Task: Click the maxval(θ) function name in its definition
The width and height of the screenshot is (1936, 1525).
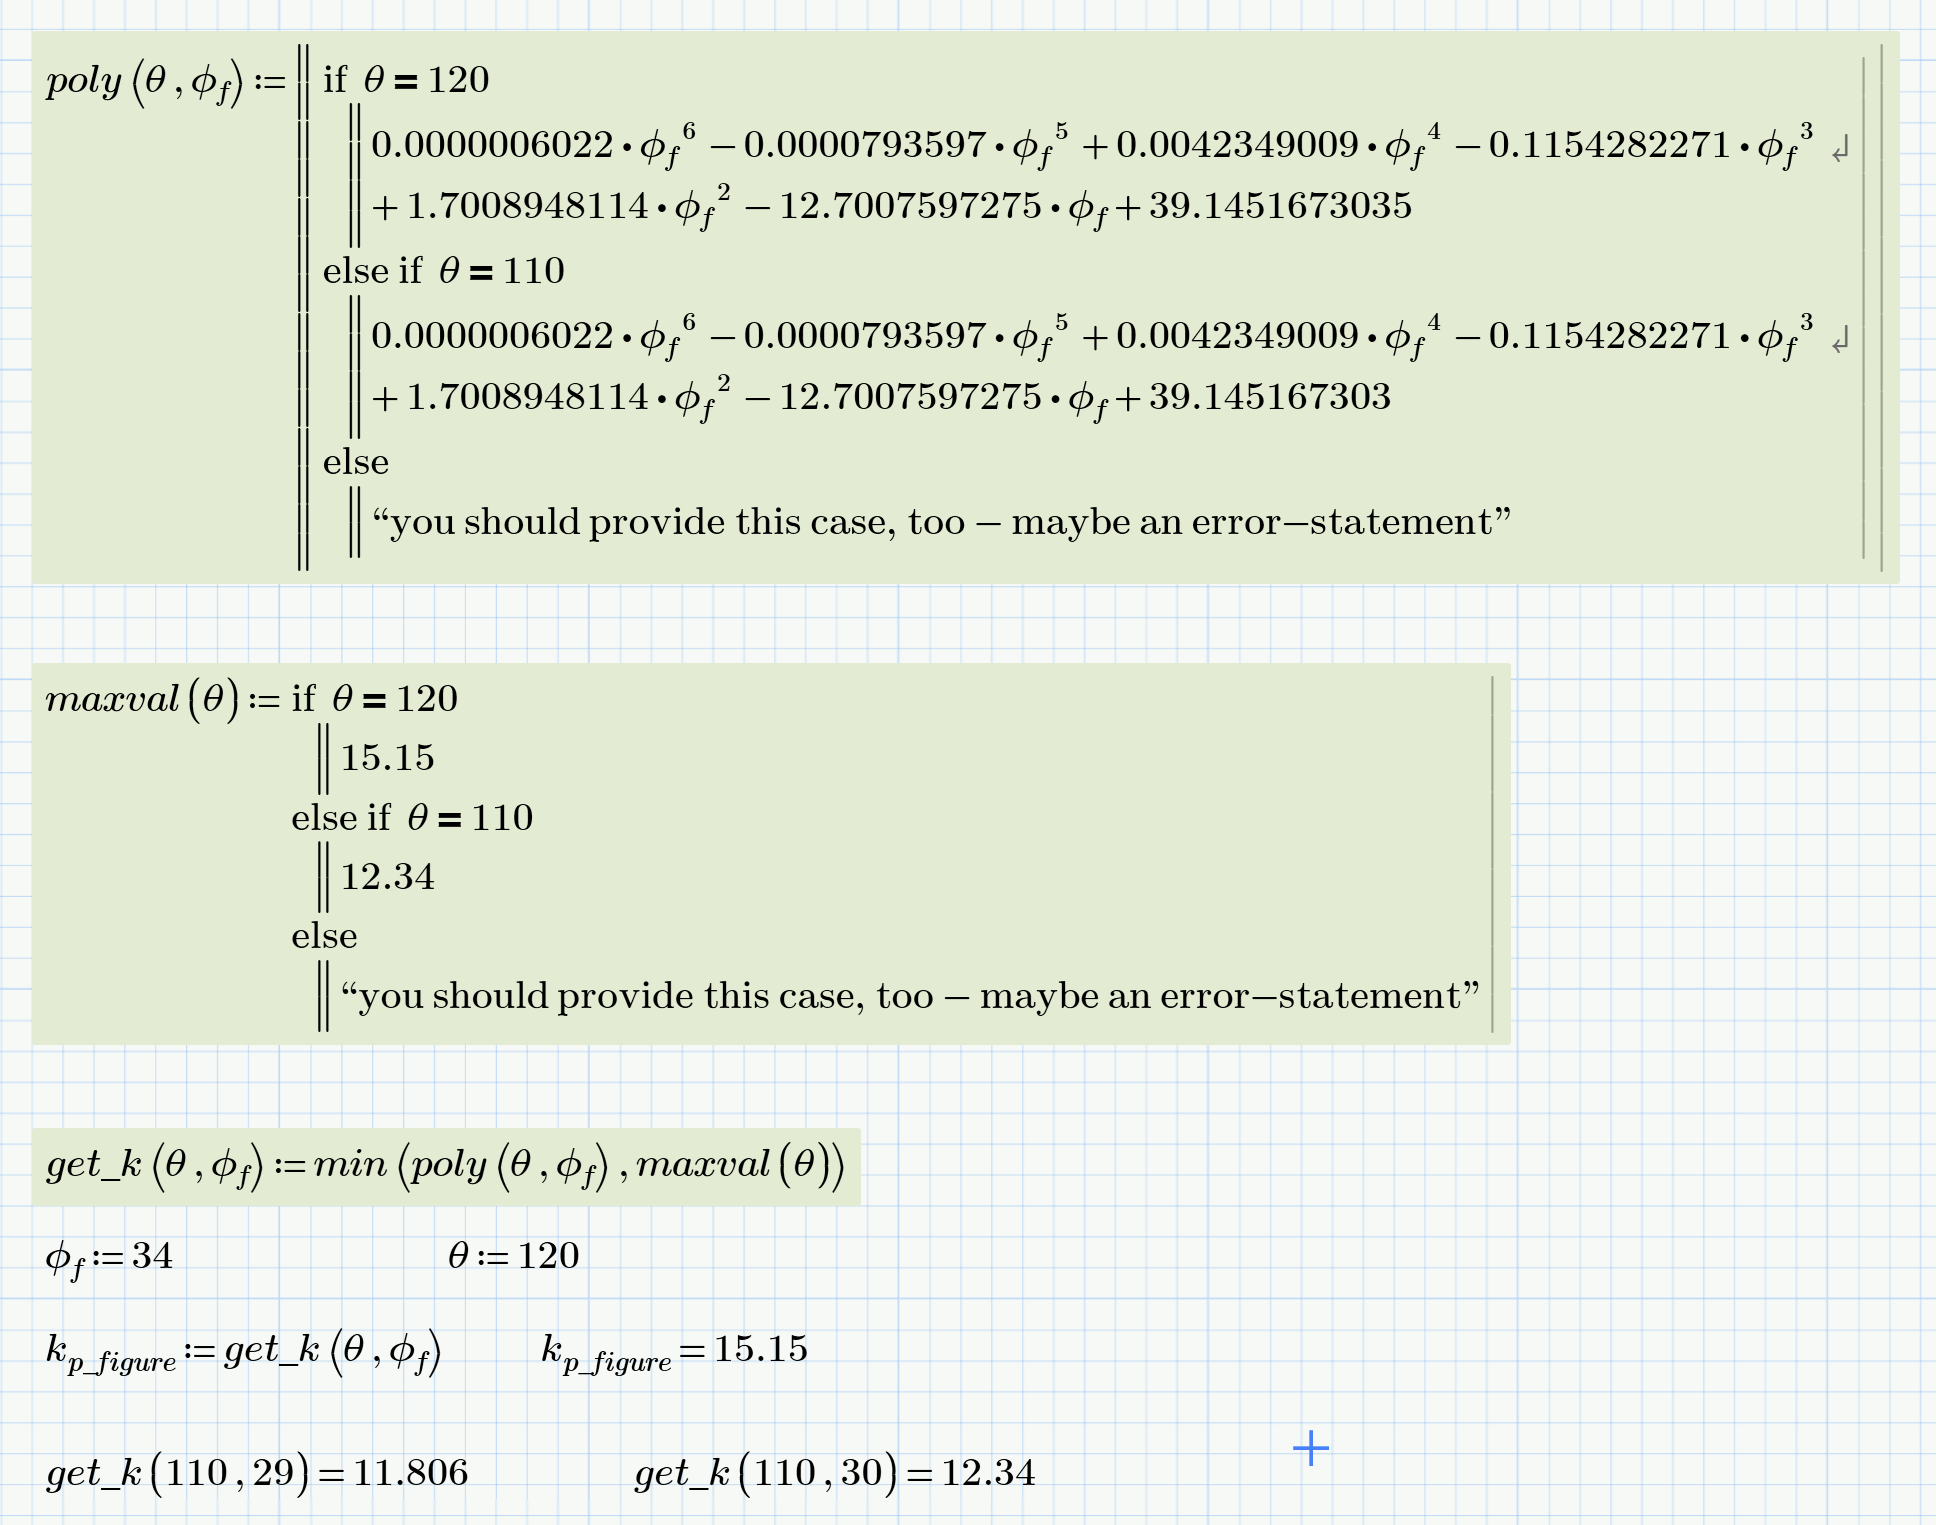Action: 112,698
